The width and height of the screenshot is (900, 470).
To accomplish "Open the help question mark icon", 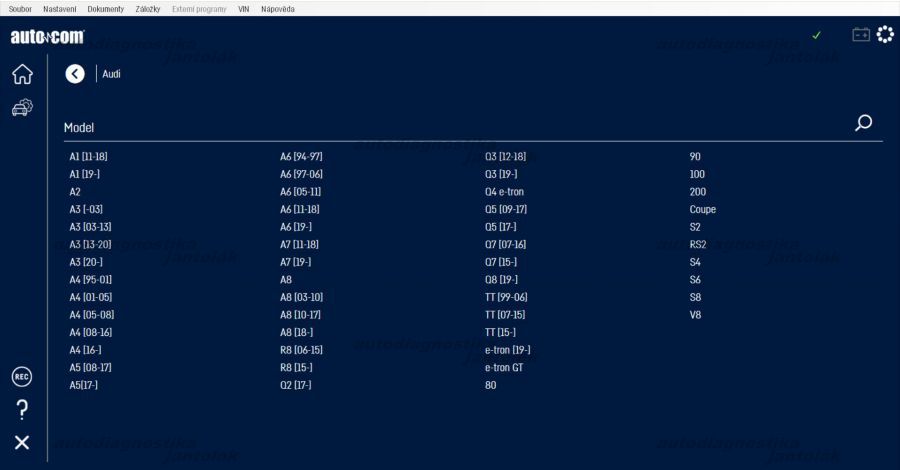I will point(22,409).
